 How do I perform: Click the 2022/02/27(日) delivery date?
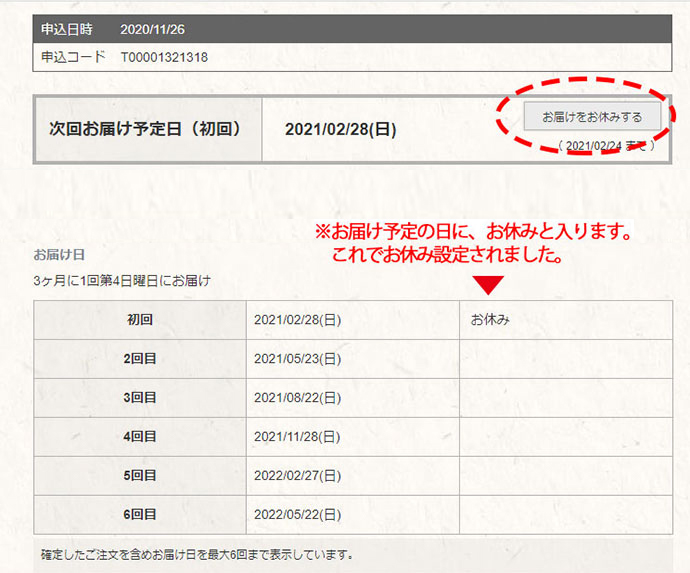(298, 476)
